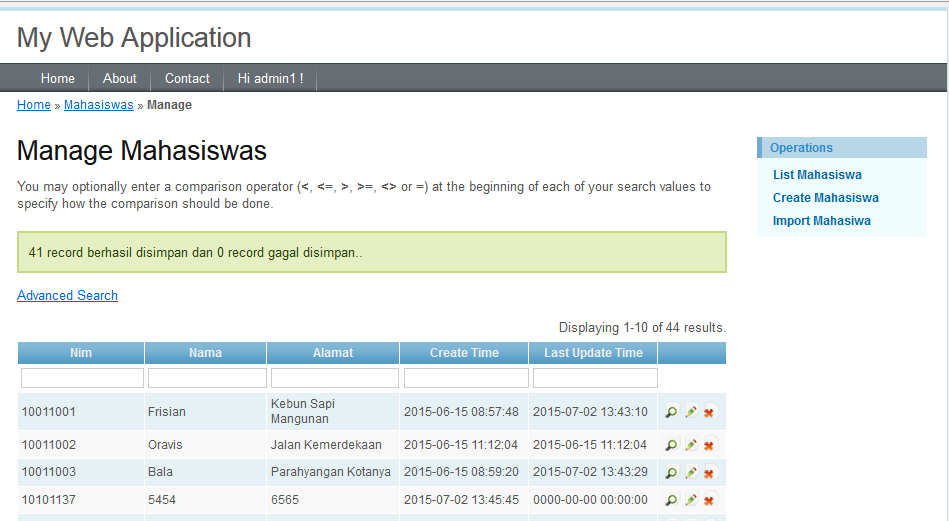The height and width of the screenshot is (521, 949).
Task: View record 10101137 magnifier icon
Action: click(671, 500)
